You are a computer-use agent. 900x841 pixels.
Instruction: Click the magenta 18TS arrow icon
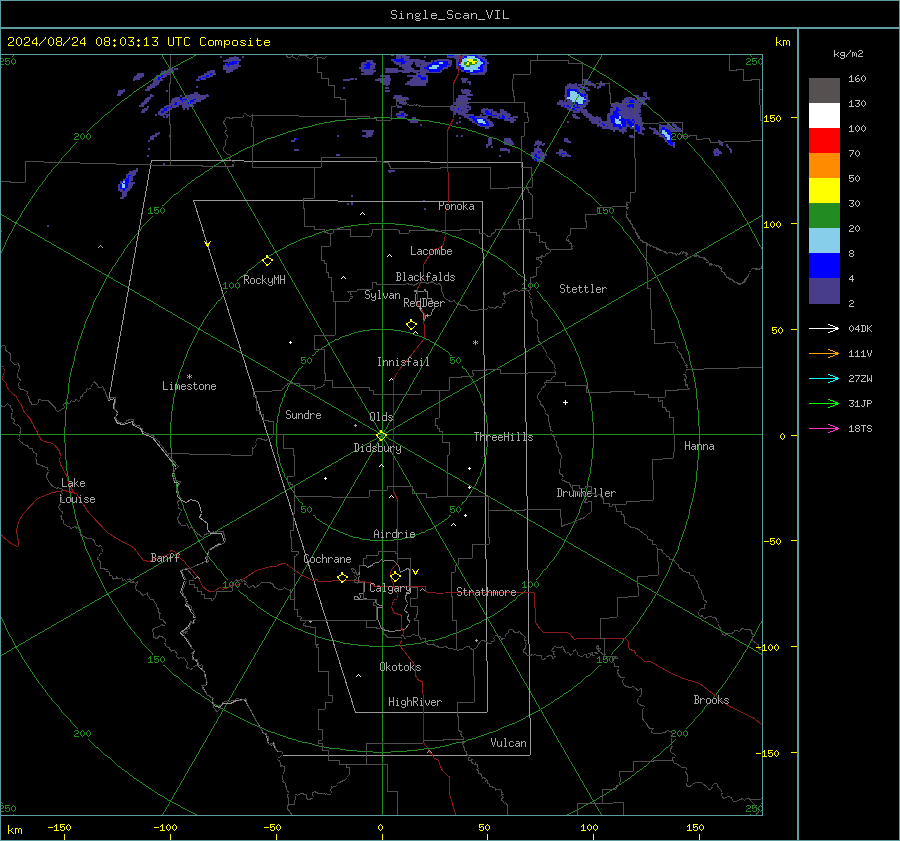(824, 428)
